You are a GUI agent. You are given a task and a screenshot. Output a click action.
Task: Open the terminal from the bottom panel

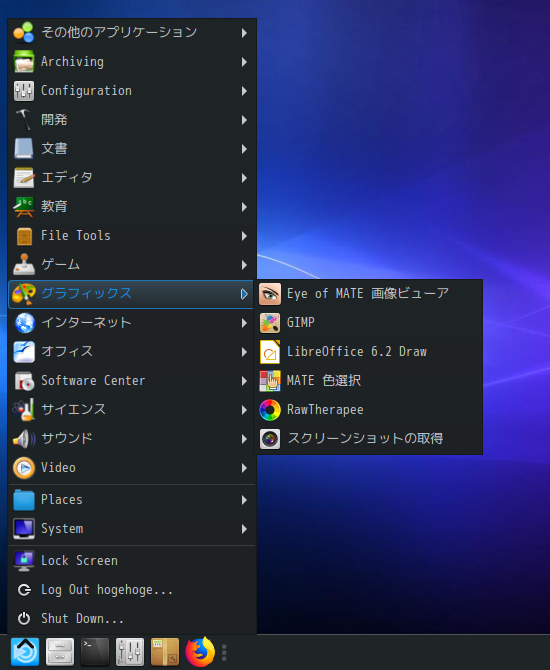(94, 652)
